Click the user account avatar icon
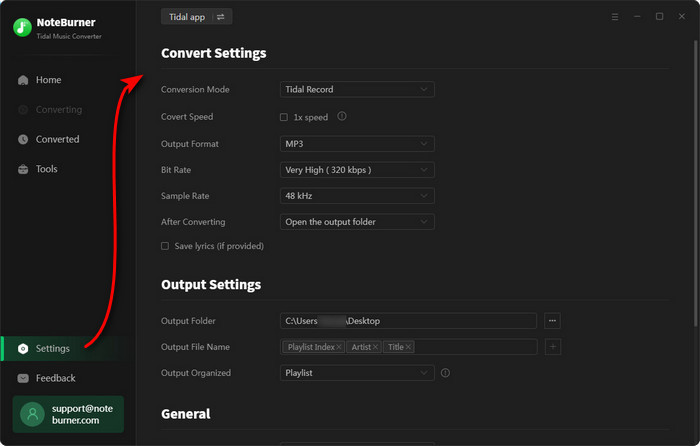700x446 pixels. 32,414
